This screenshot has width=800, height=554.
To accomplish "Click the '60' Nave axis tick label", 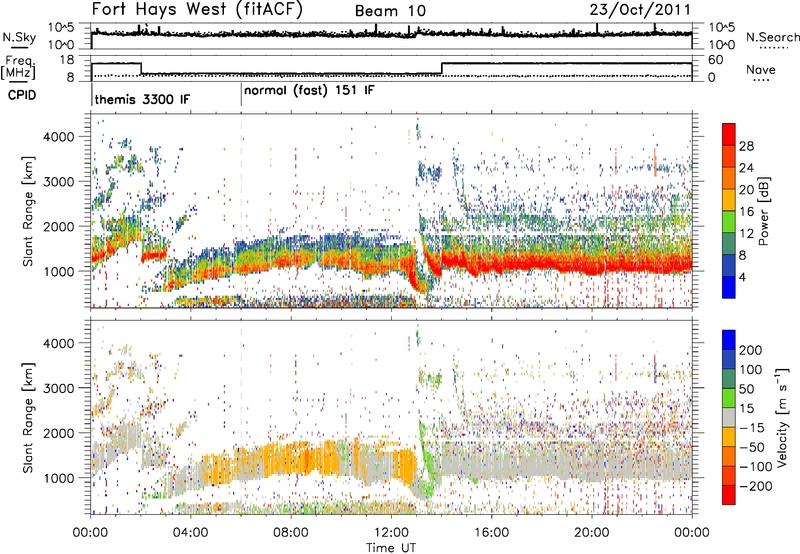I will pos(715,60).
